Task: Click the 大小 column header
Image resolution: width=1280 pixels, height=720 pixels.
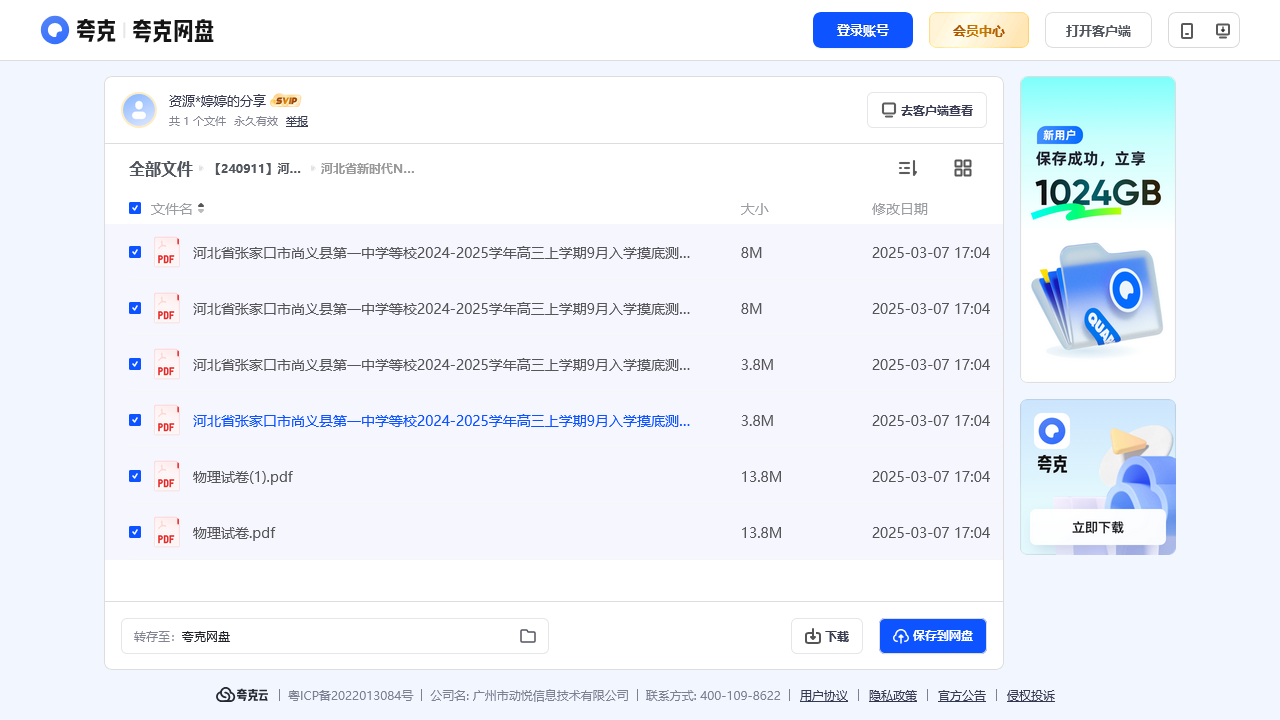Action: pyautogui.click(x=754, y=209)
